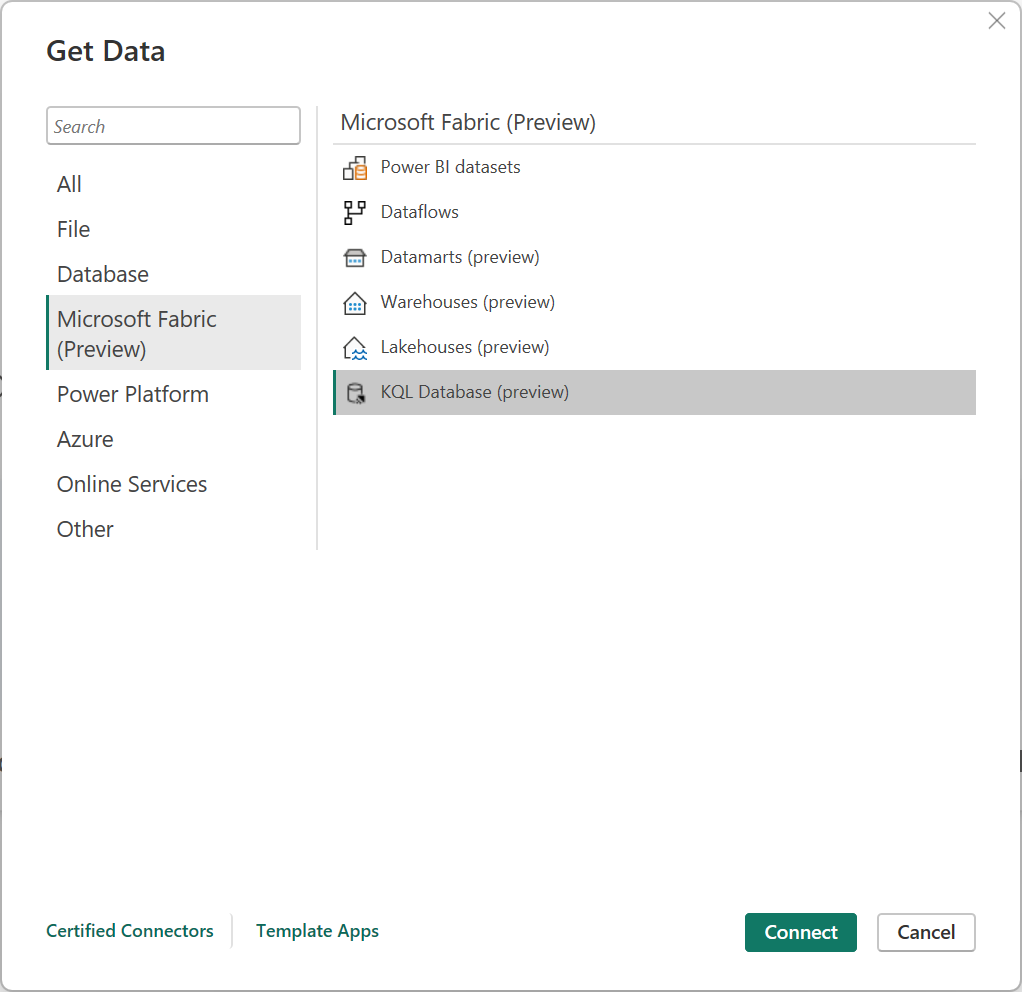Click the Cancel button

tap(925, 932)
